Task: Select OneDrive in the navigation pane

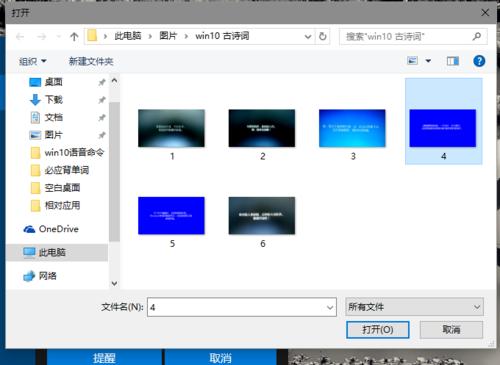Action: [x=58, y=229]
